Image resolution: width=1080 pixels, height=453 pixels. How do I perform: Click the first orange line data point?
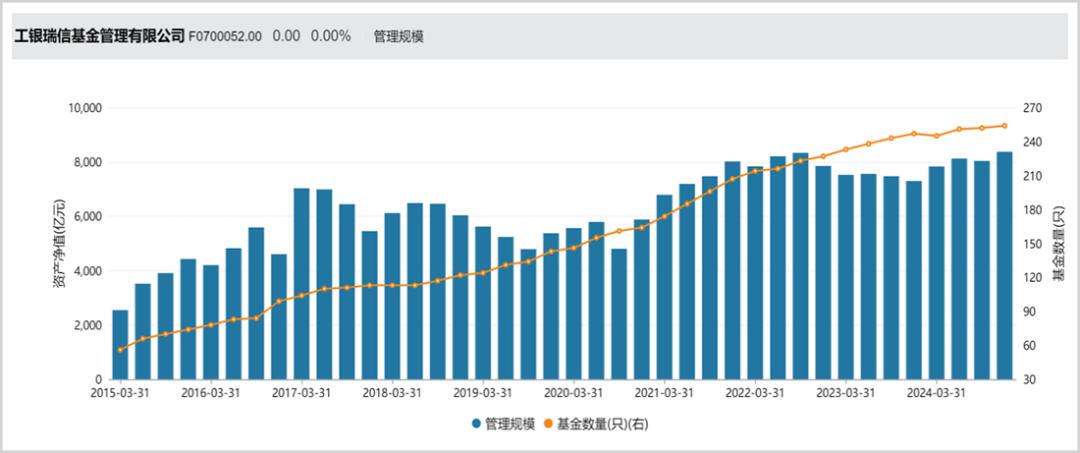pos(120,350)
